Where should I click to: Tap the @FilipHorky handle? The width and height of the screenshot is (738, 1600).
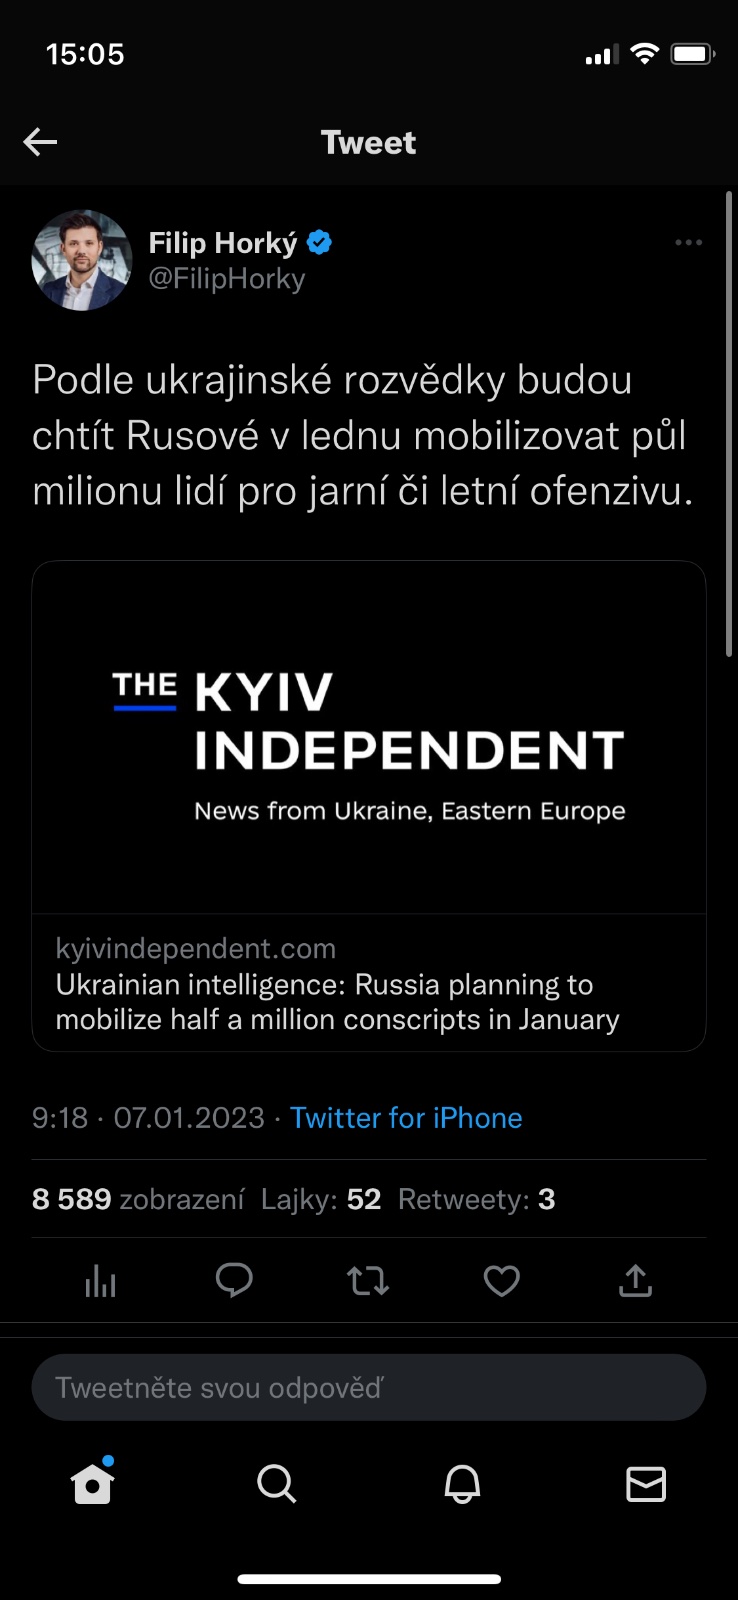227,279
